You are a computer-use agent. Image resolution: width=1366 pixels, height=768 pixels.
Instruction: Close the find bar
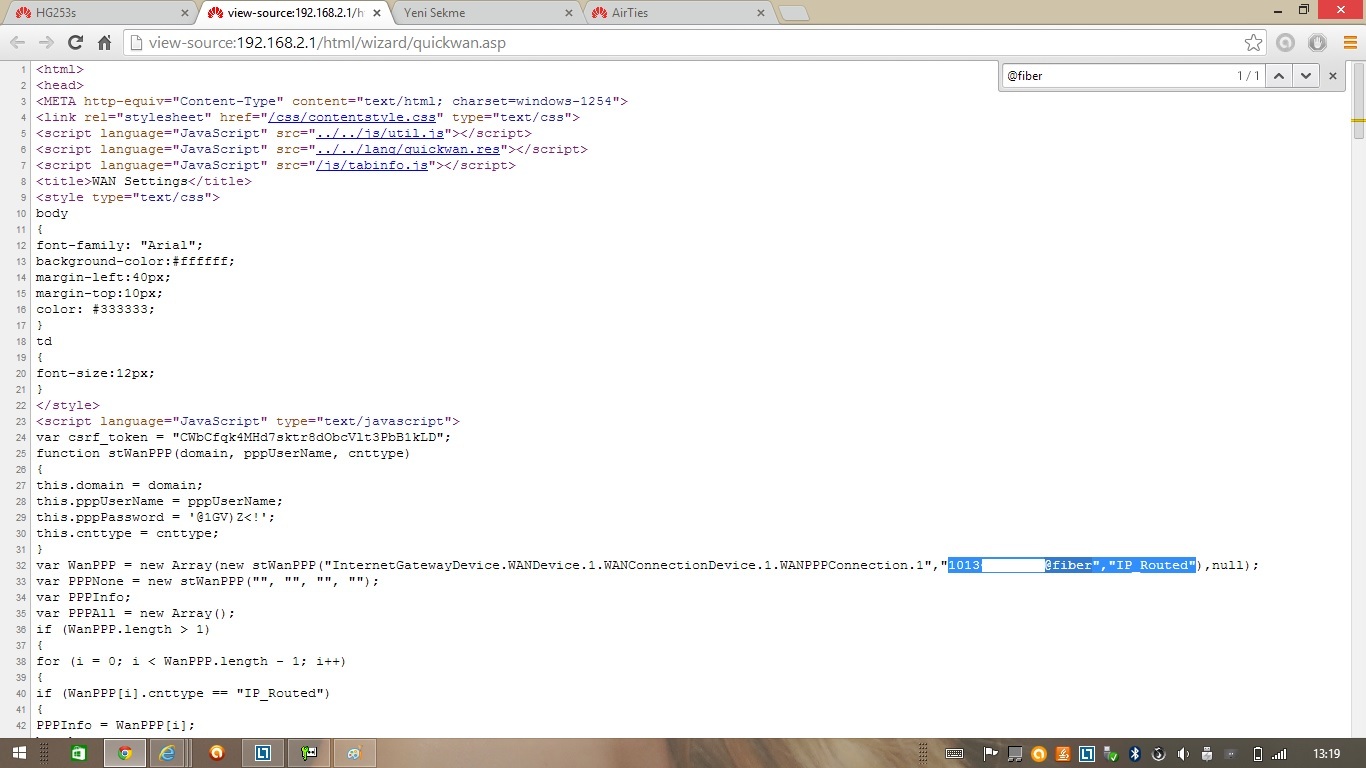(x=1332, y=76)
